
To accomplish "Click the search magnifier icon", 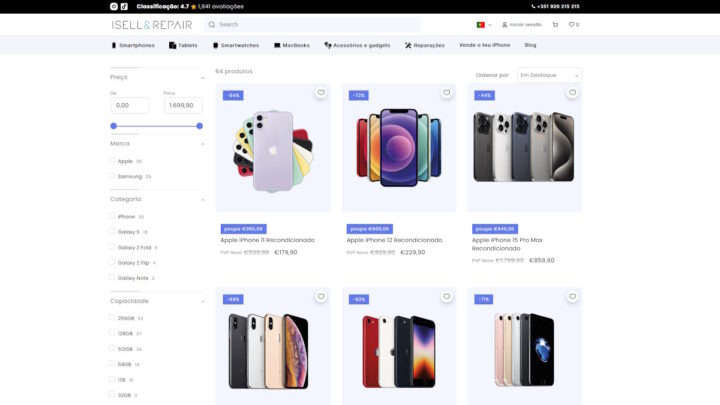I will pyautogui.click(x=212, y=25).
